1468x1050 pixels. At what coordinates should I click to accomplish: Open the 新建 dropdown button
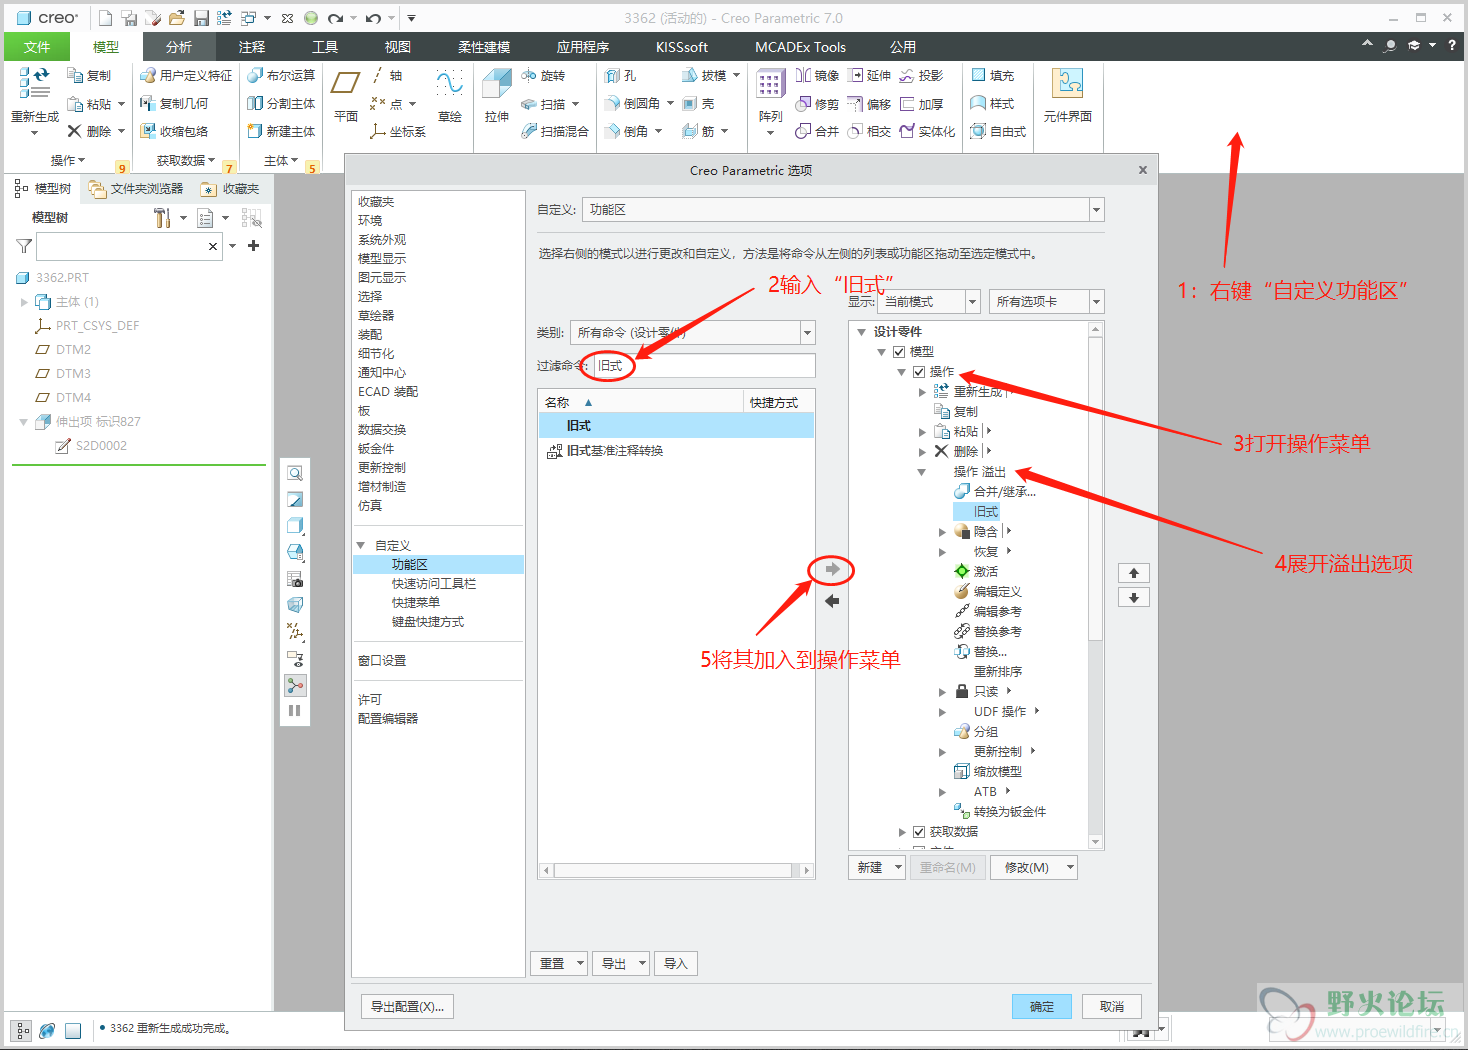click(x=877, y=868)
